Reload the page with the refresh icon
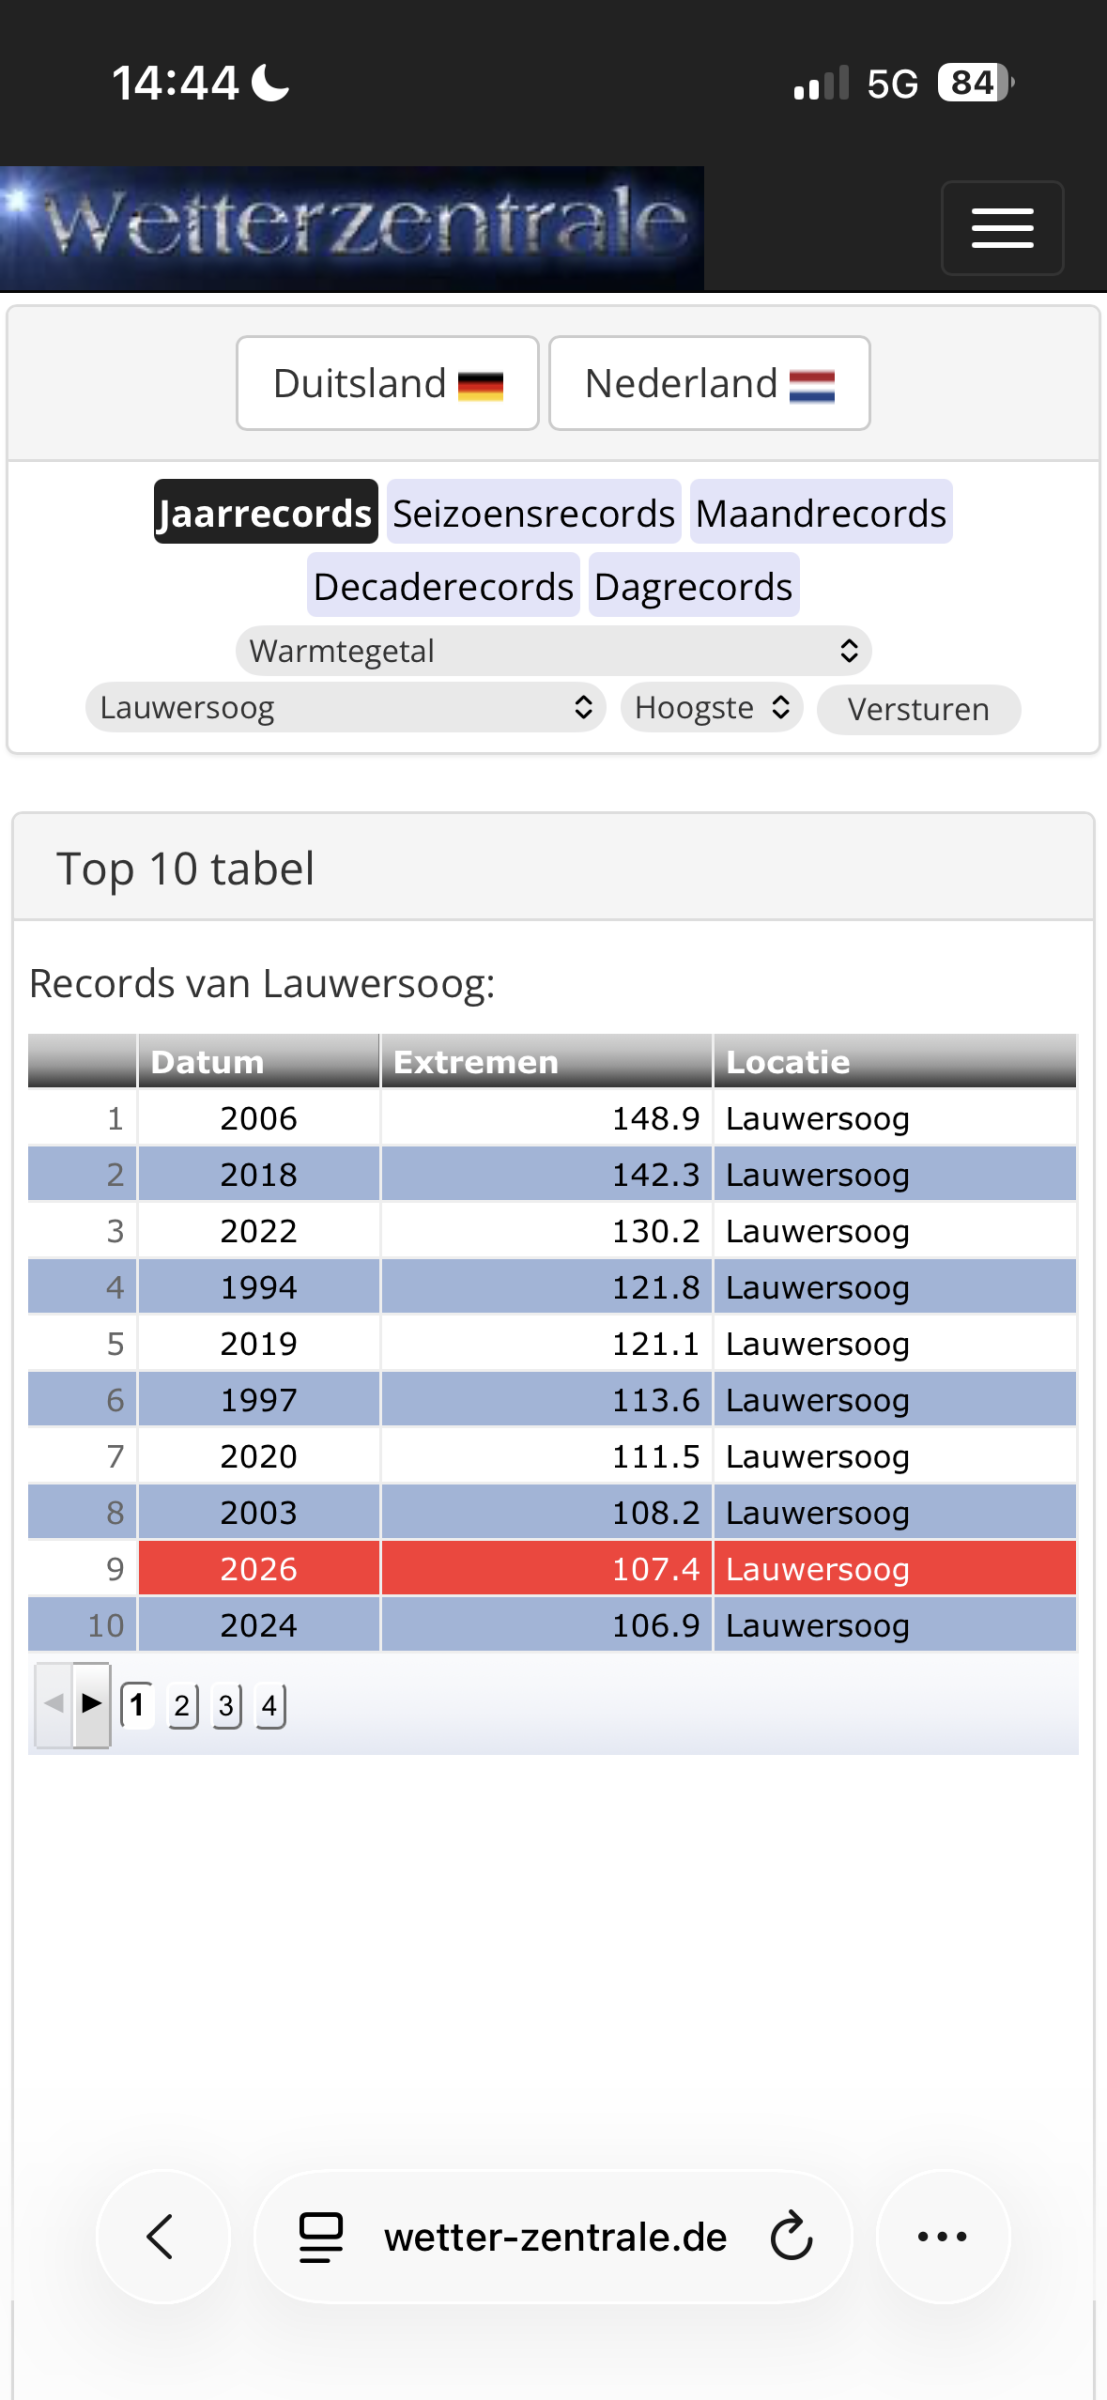Viewport: 1107px width, 2400px height. (792, 2236)
